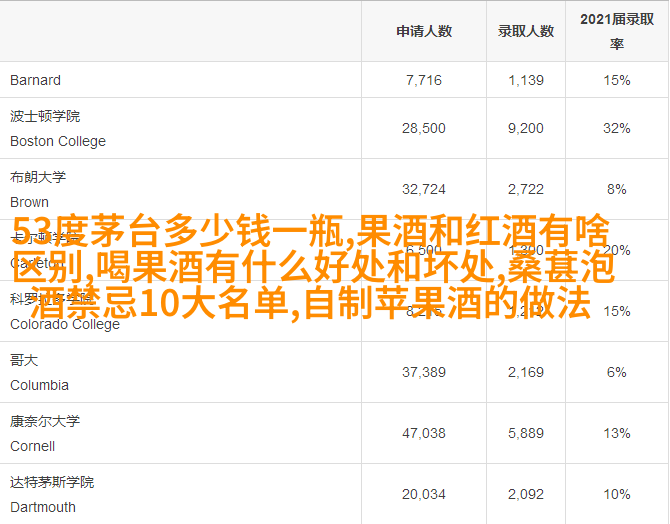
Task: Select the Cornell text
Action: [x=32, y=446]
